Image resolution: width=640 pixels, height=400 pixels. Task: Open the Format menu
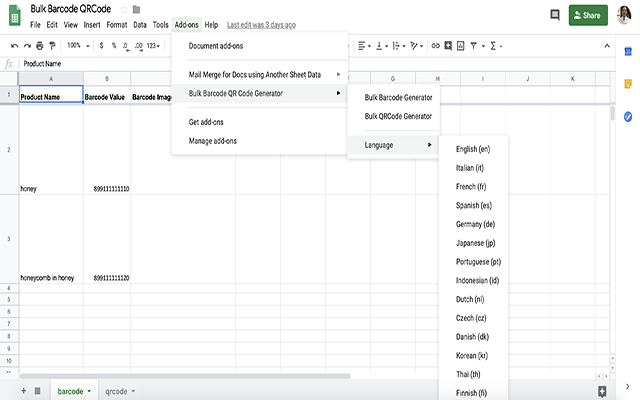pos(117,25)
